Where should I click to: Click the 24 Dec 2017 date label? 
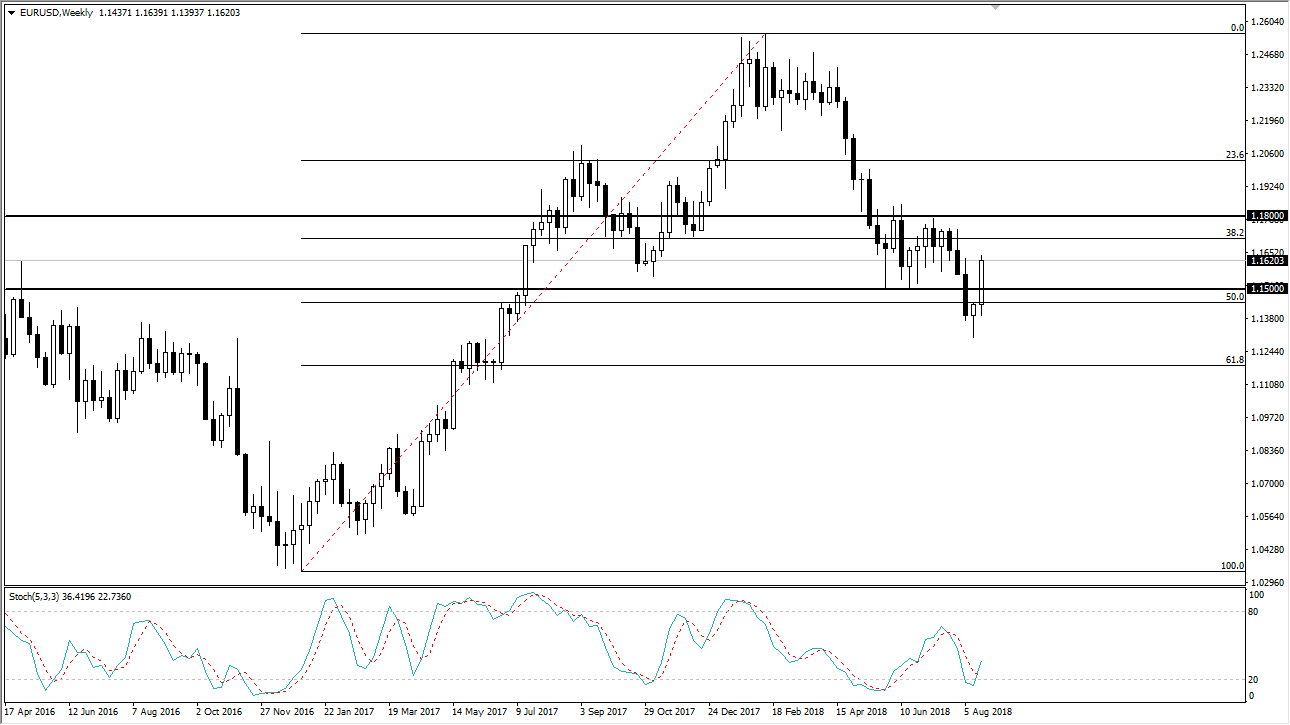click(x=734, y=712)
